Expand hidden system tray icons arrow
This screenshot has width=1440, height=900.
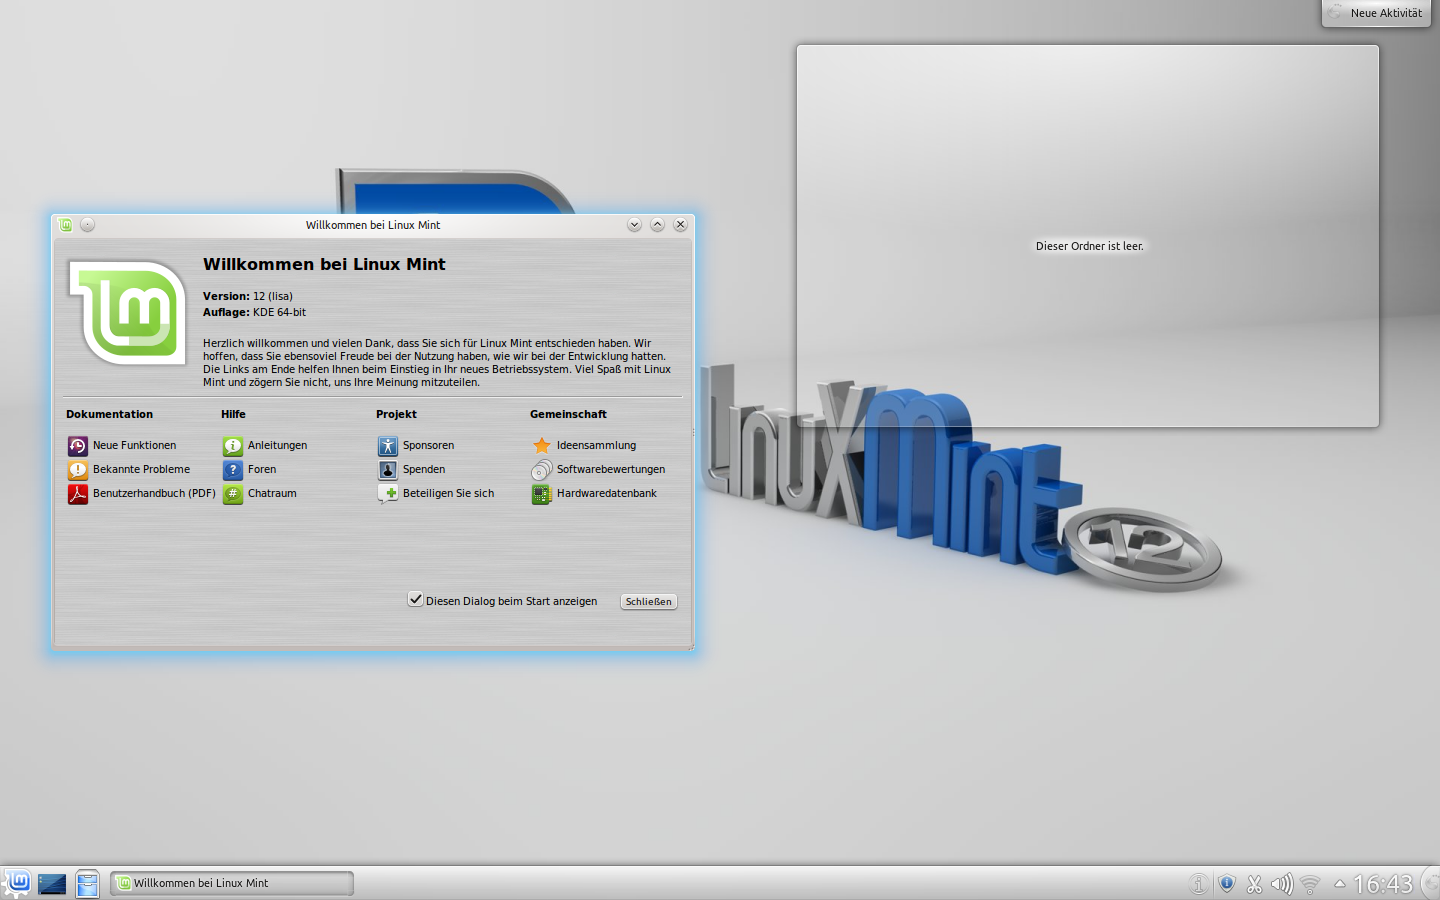1339,884
